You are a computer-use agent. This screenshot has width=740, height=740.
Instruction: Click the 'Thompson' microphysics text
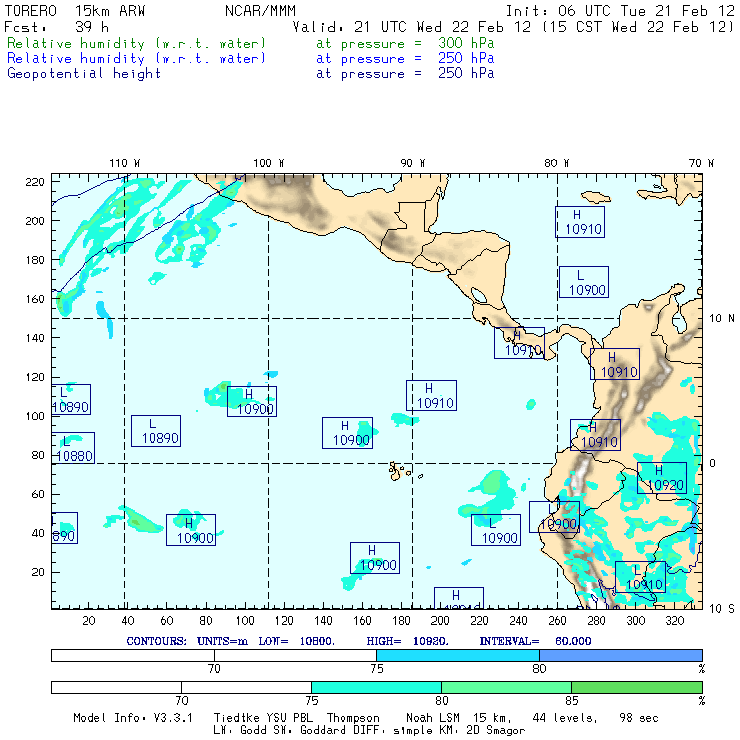pos(353,718)
